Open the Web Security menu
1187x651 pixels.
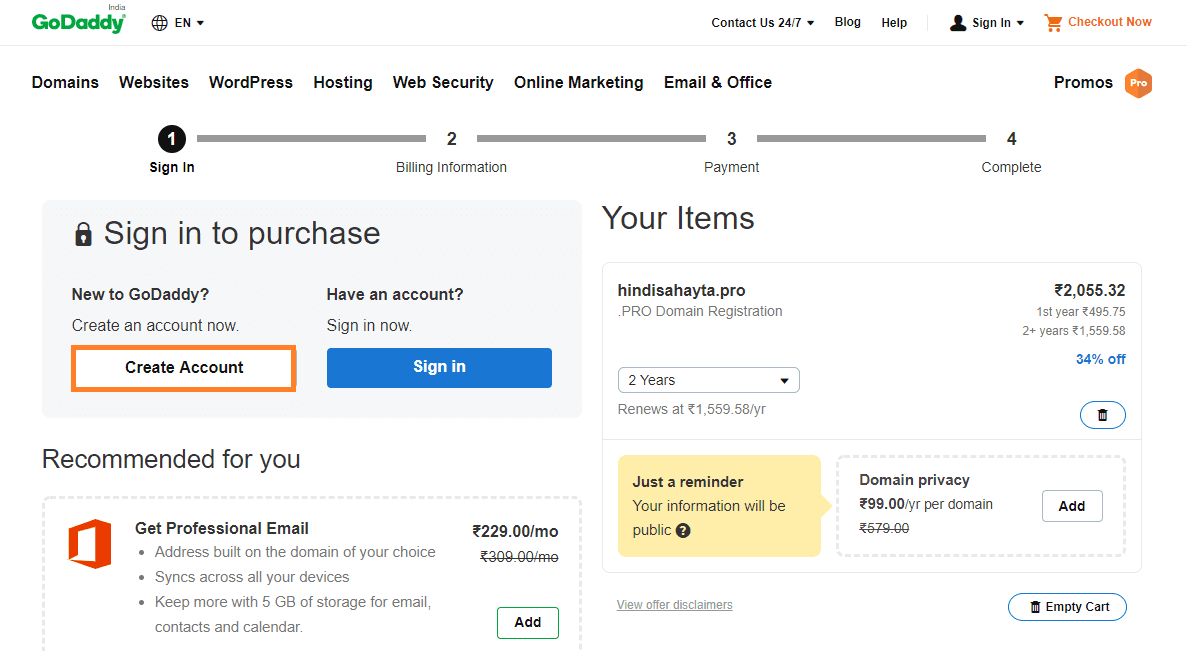[x=443, y=83]
